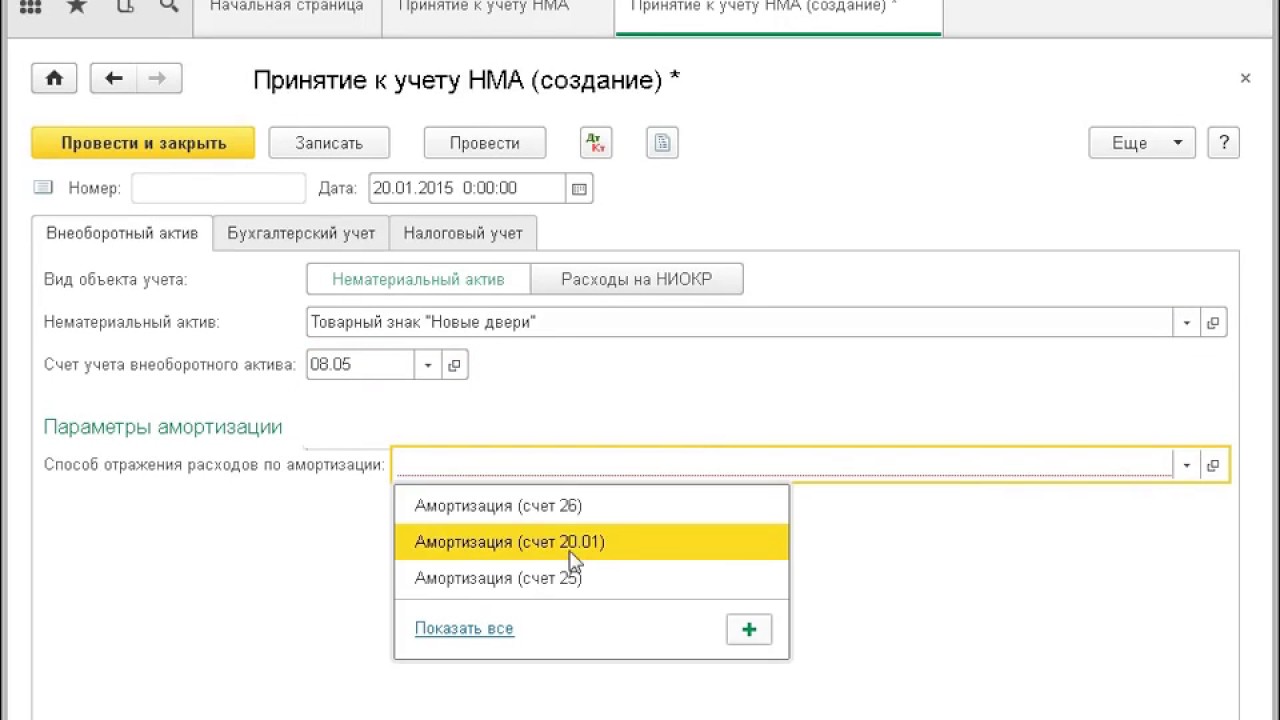The height and width of the screenshot is (720, 1280).
Task: Navigate back with left arrow
Action: (x=113, y=78)
